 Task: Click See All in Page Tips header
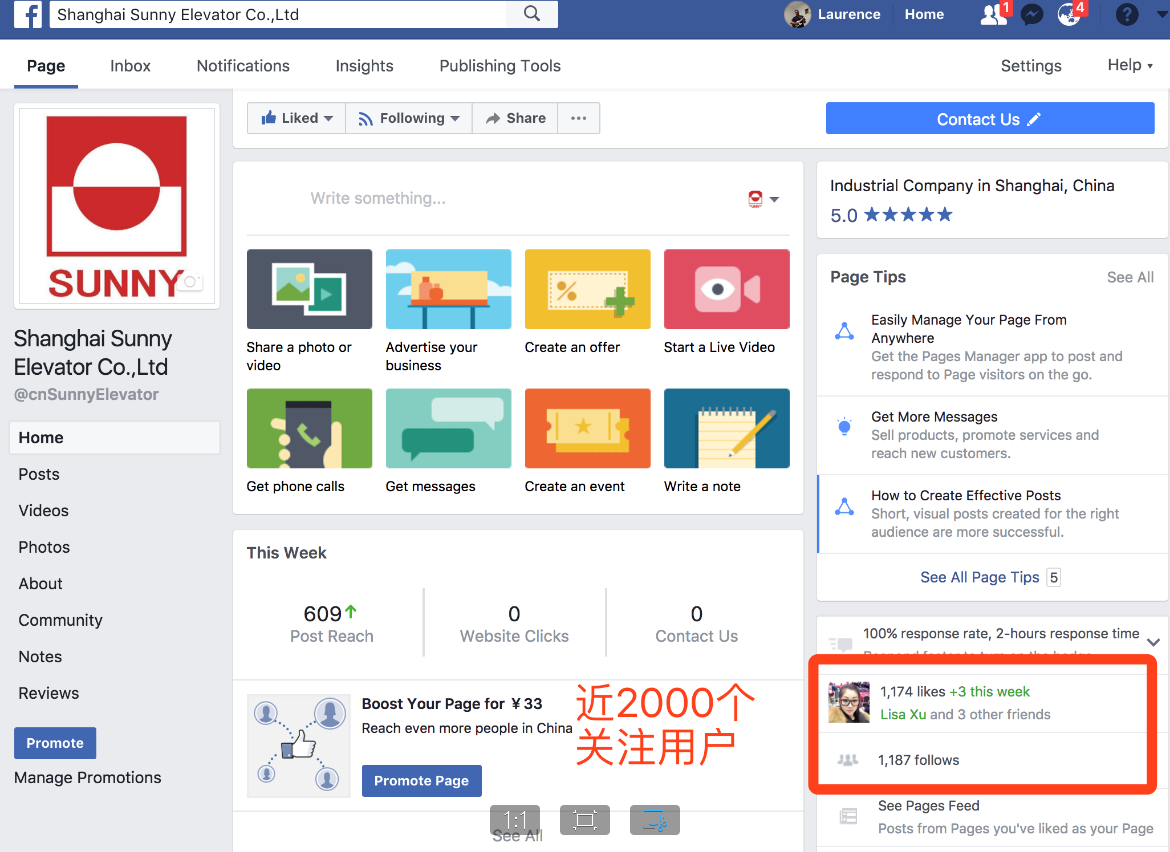(1130, 278)
